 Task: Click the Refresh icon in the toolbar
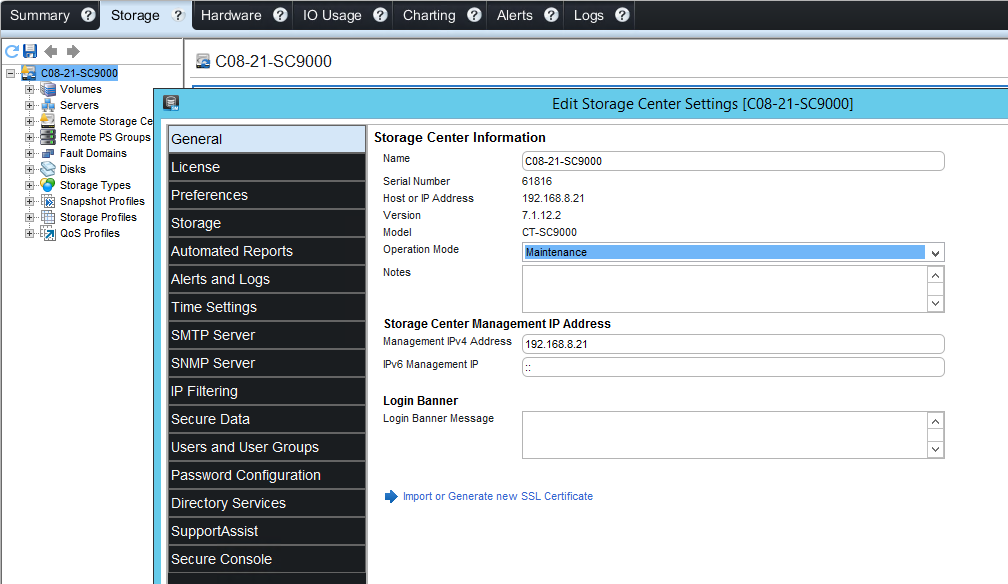tap(12, 51)
